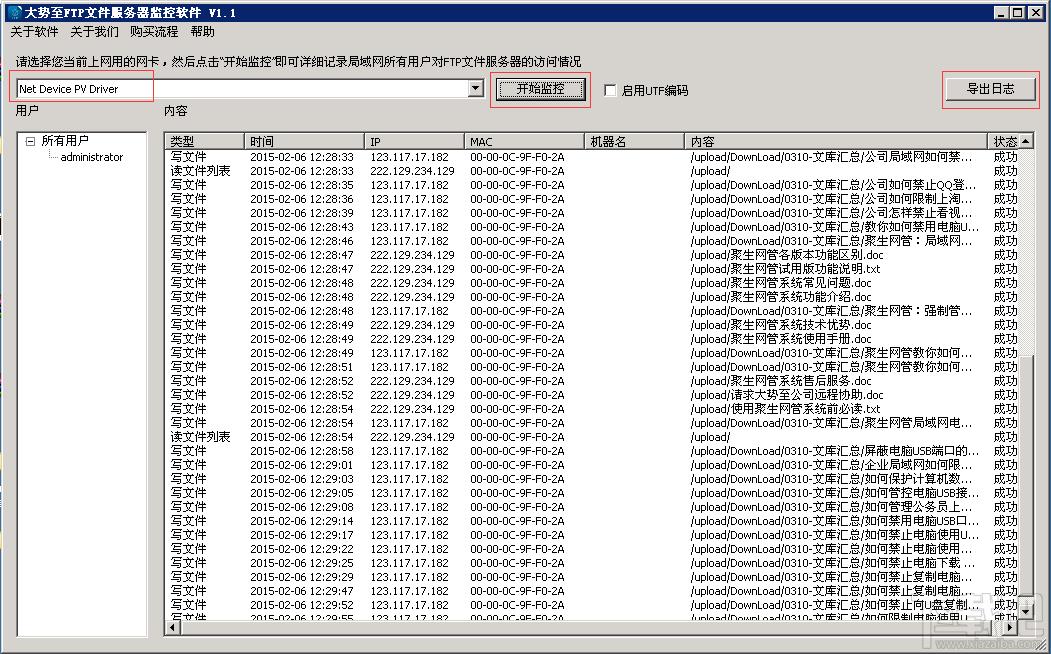Screen dimensions: 1051x654
Task: Sort by the 时间 column header
Action: click(x=304, y=142)
